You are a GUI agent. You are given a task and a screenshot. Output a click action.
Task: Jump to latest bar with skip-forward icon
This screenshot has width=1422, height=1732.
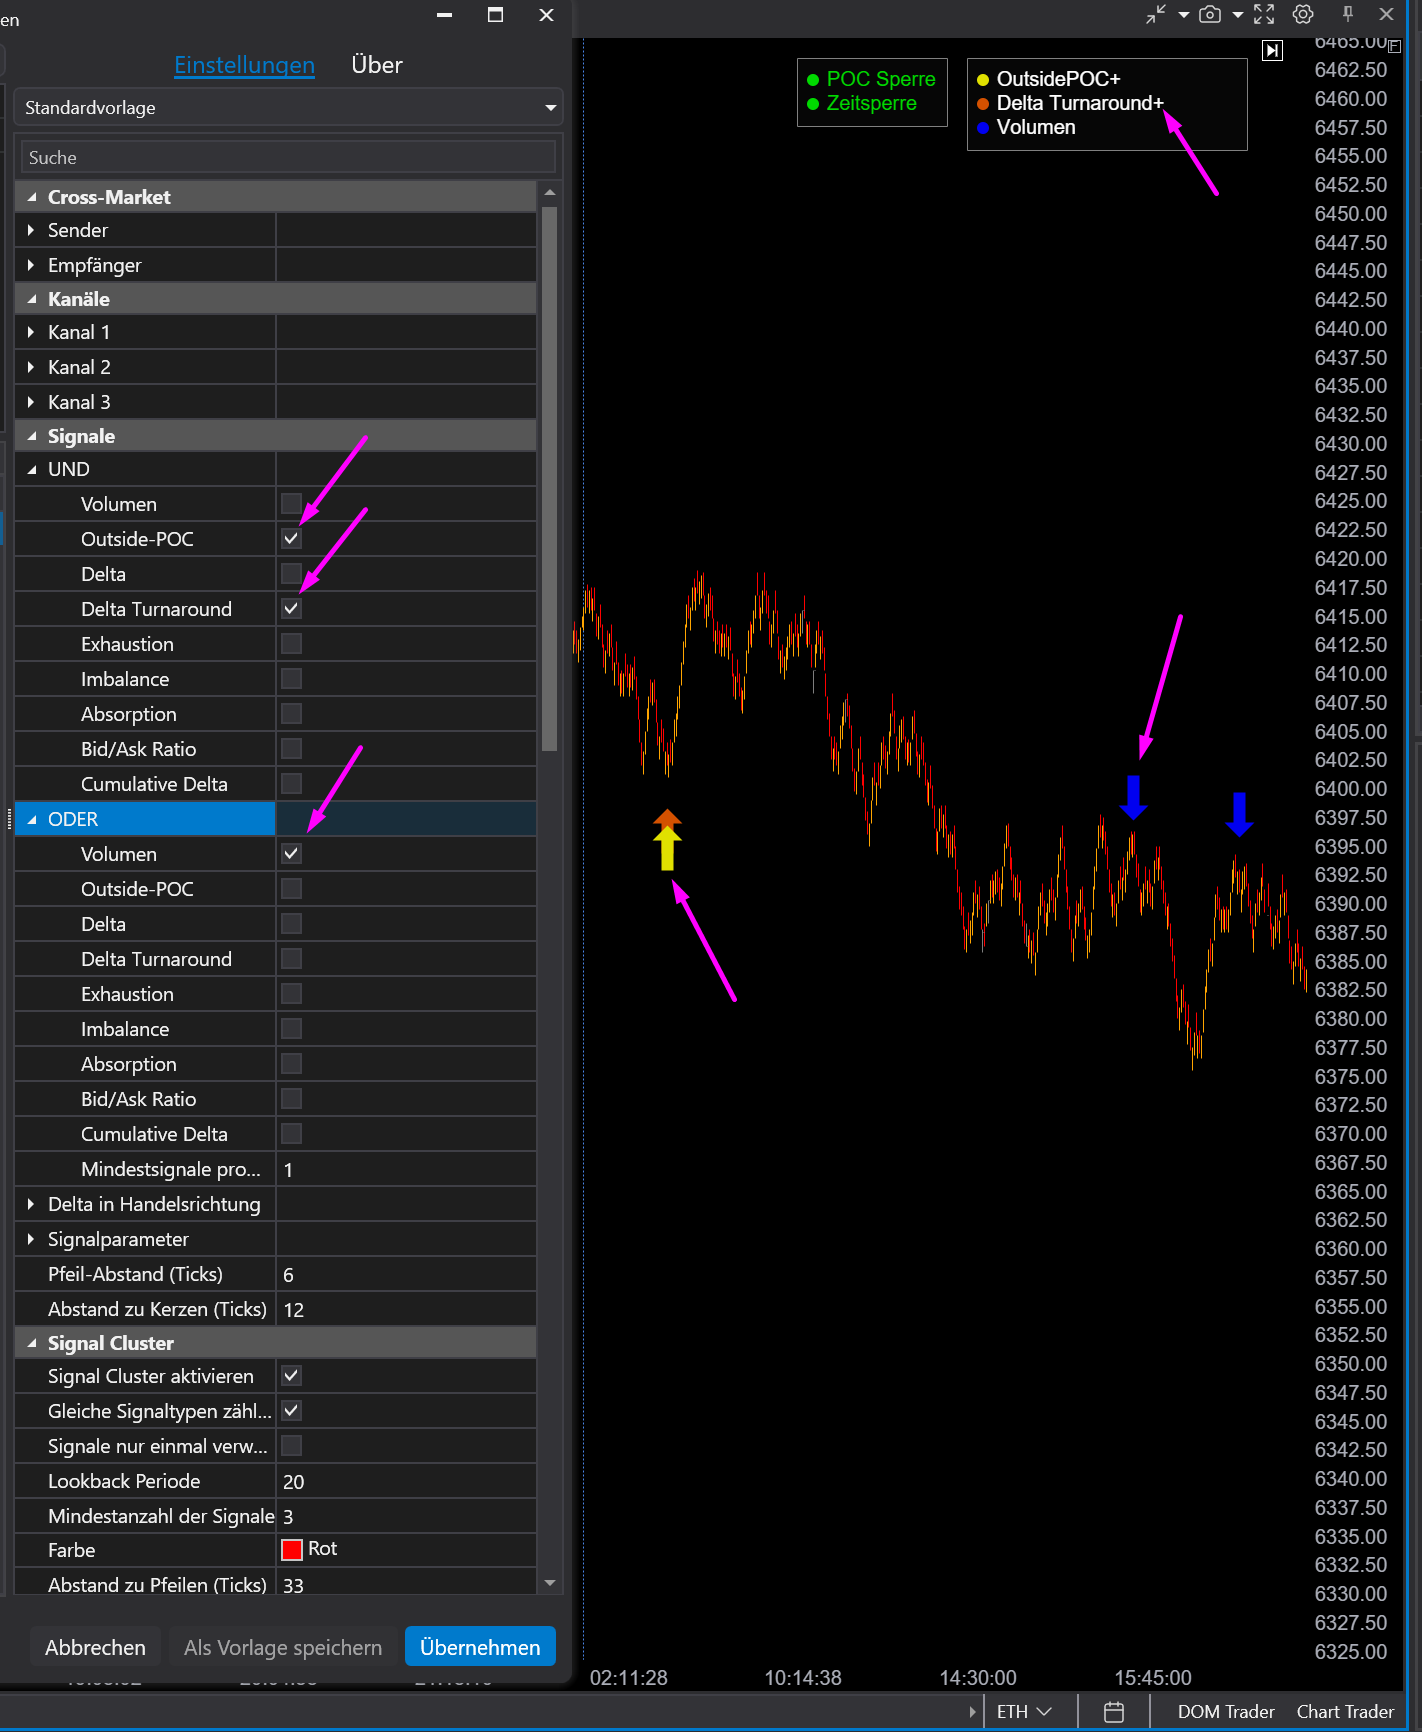pyautogui.click(x=1272, y=50)
